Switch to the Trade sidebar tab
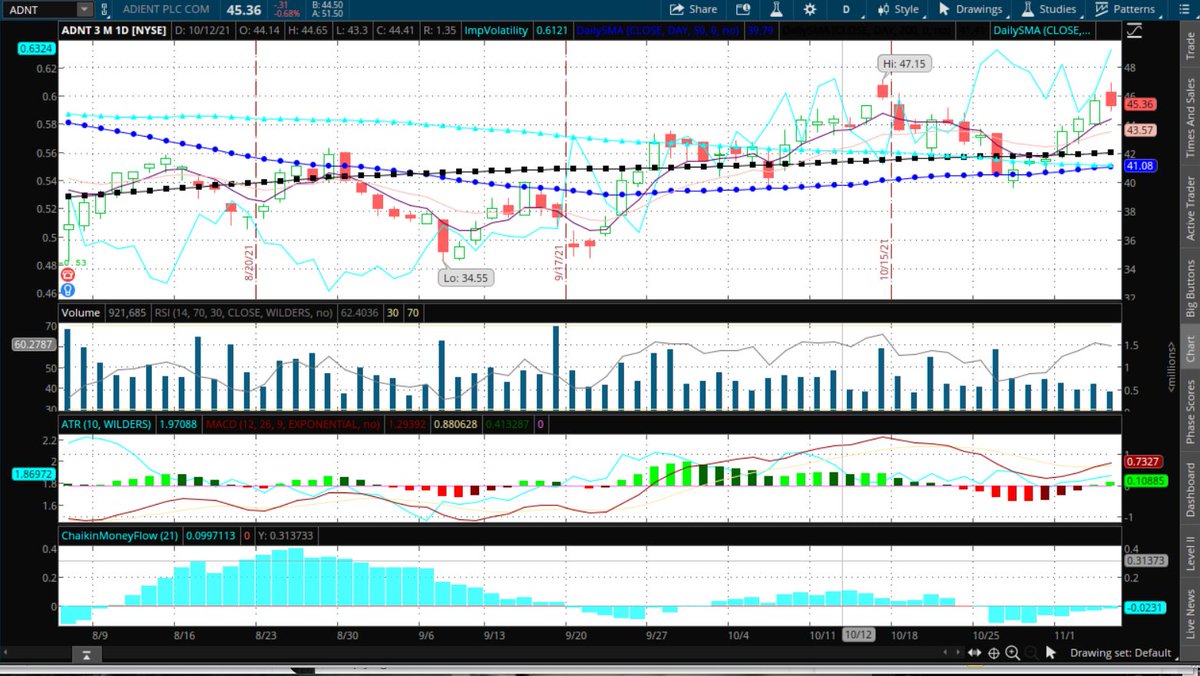 point(1190,44)
